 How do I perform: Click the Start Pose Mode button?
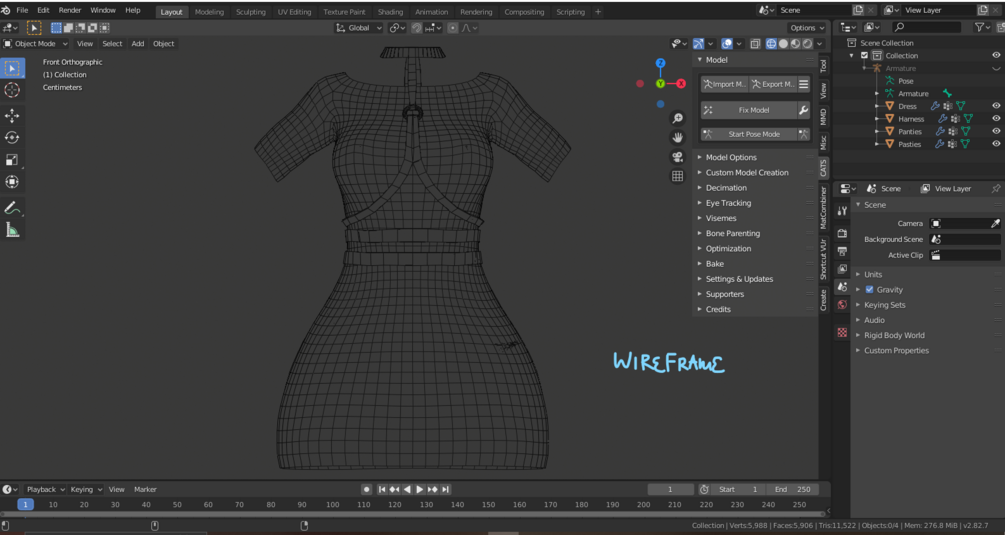(x=754, y=134)
